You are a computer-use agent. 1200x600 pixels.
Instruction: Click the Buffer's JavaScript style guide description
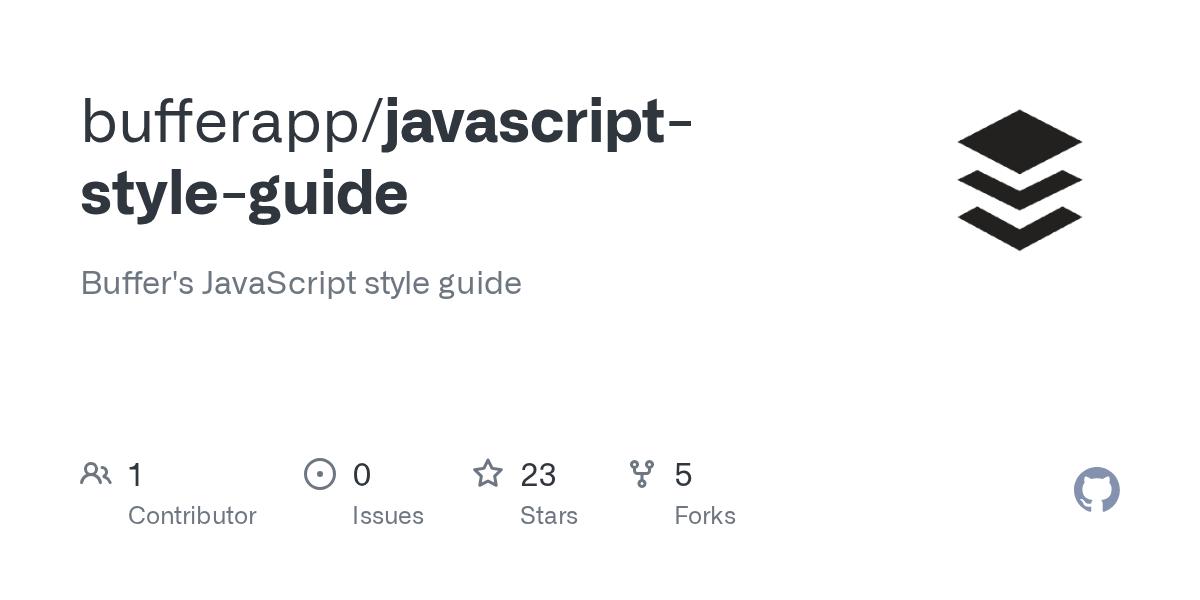(x=301, y=283)
